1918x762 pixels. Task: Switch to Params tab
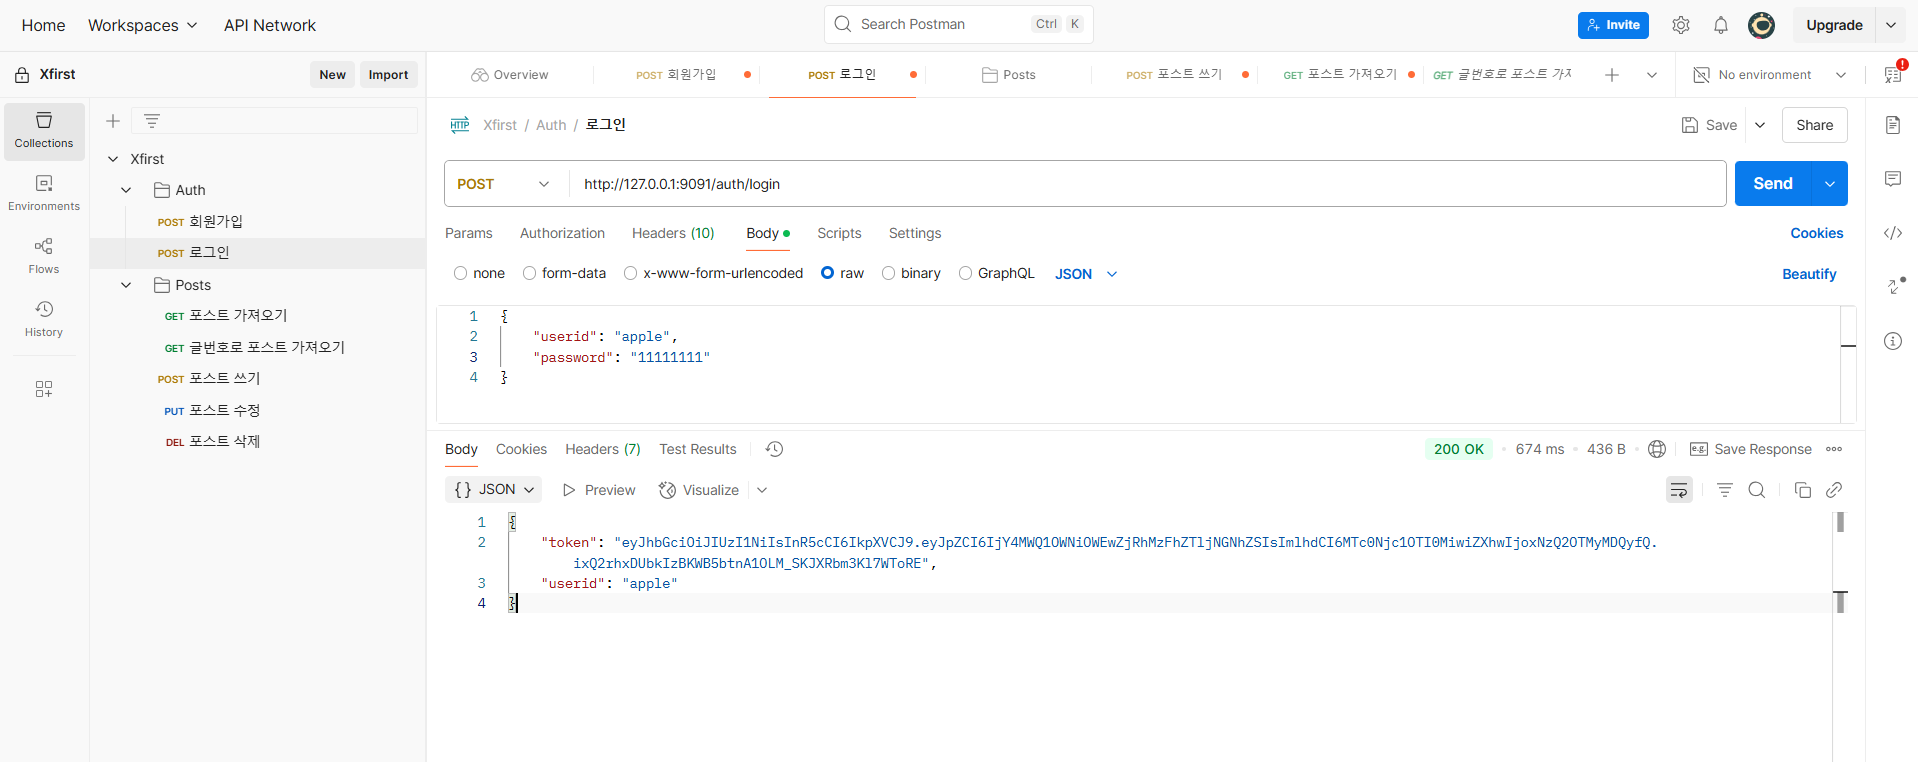click(469, 233)
